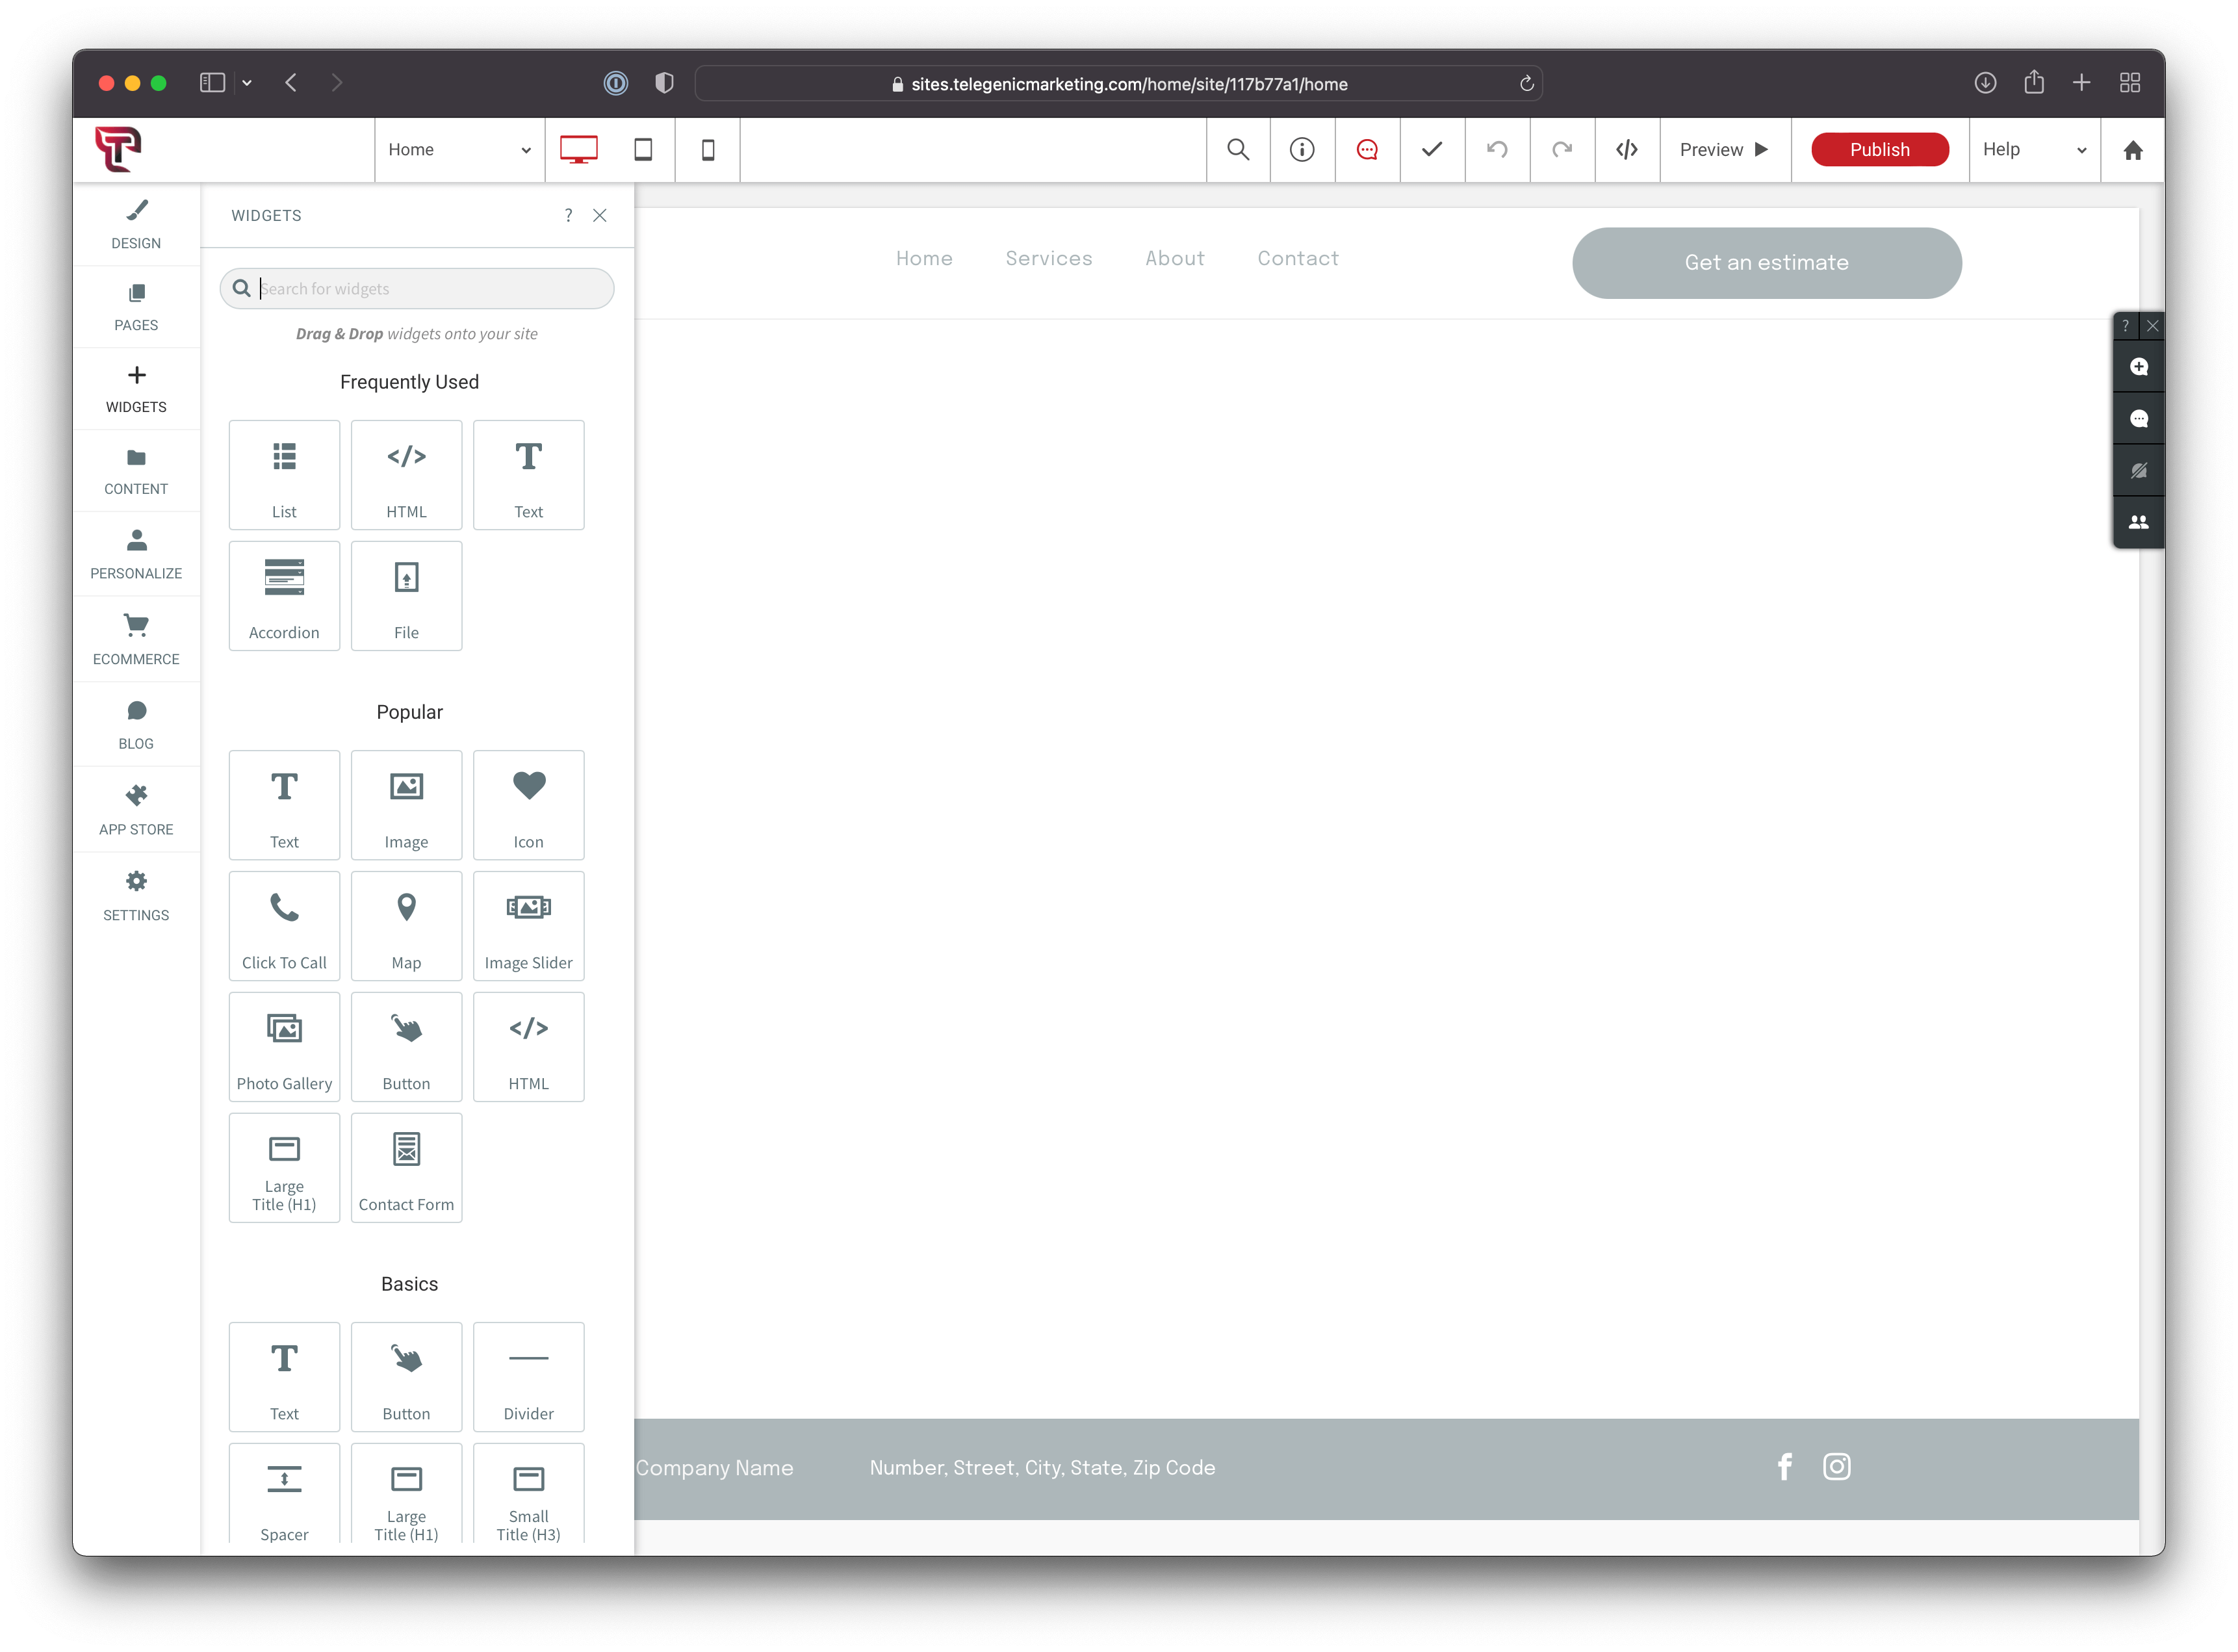2238x1652 pixels.
Task: Reload the page in Safari
Action: (x=1527, y=84)
